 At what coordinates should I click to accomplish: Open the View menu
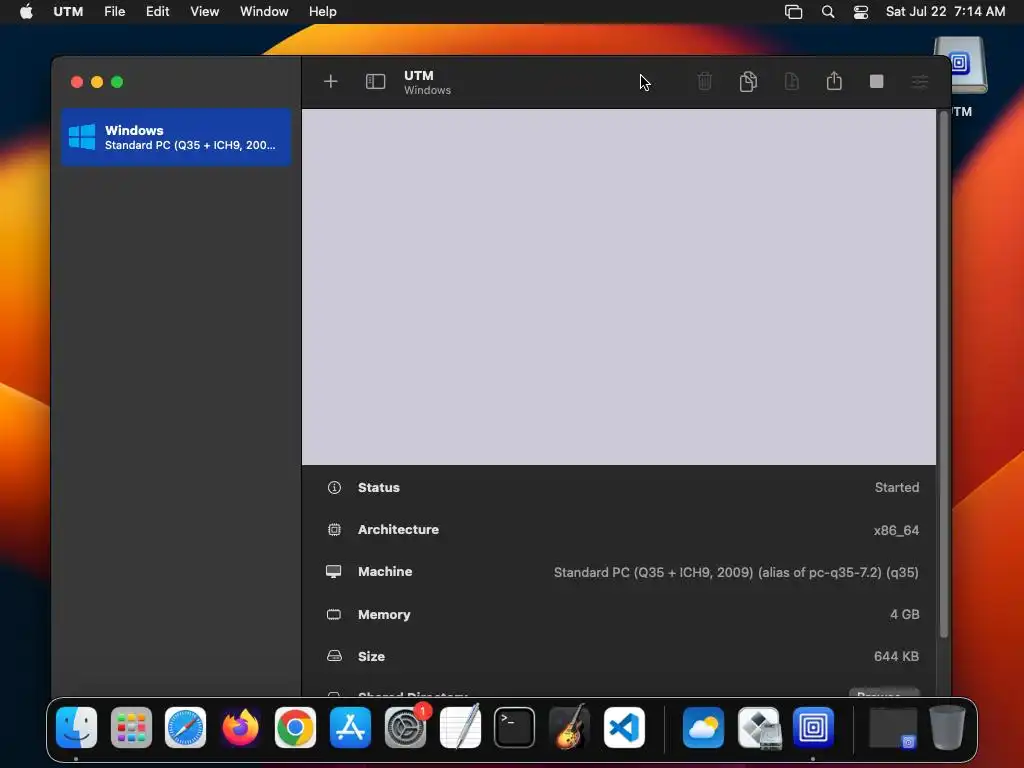click(204, 12)
